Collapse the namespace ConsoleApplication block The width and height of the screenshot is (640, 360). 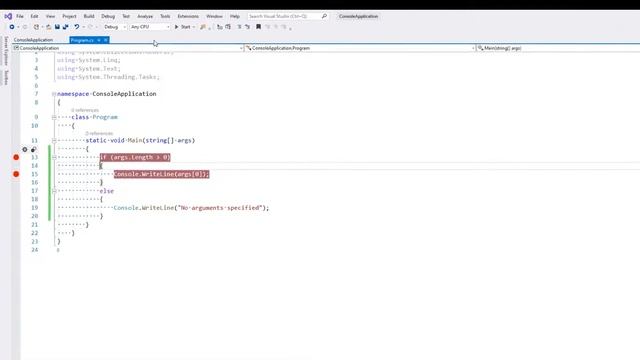54,94
